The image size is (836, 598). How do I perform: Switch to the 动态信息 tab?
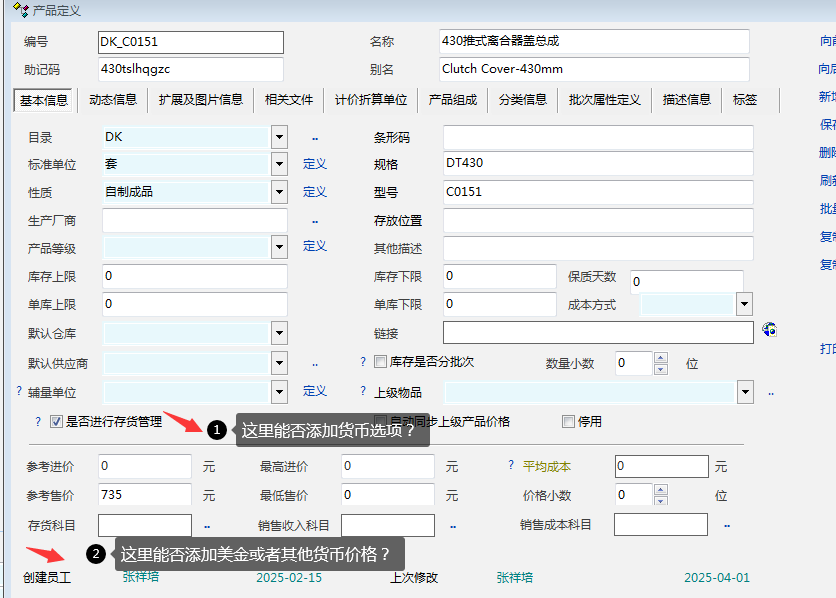tap(113, 100)
